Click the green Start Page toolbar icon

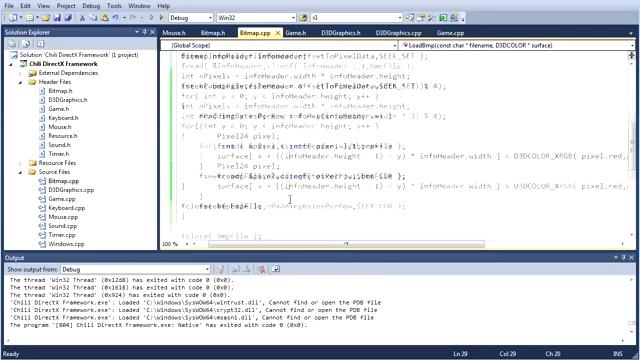point(443,18)
